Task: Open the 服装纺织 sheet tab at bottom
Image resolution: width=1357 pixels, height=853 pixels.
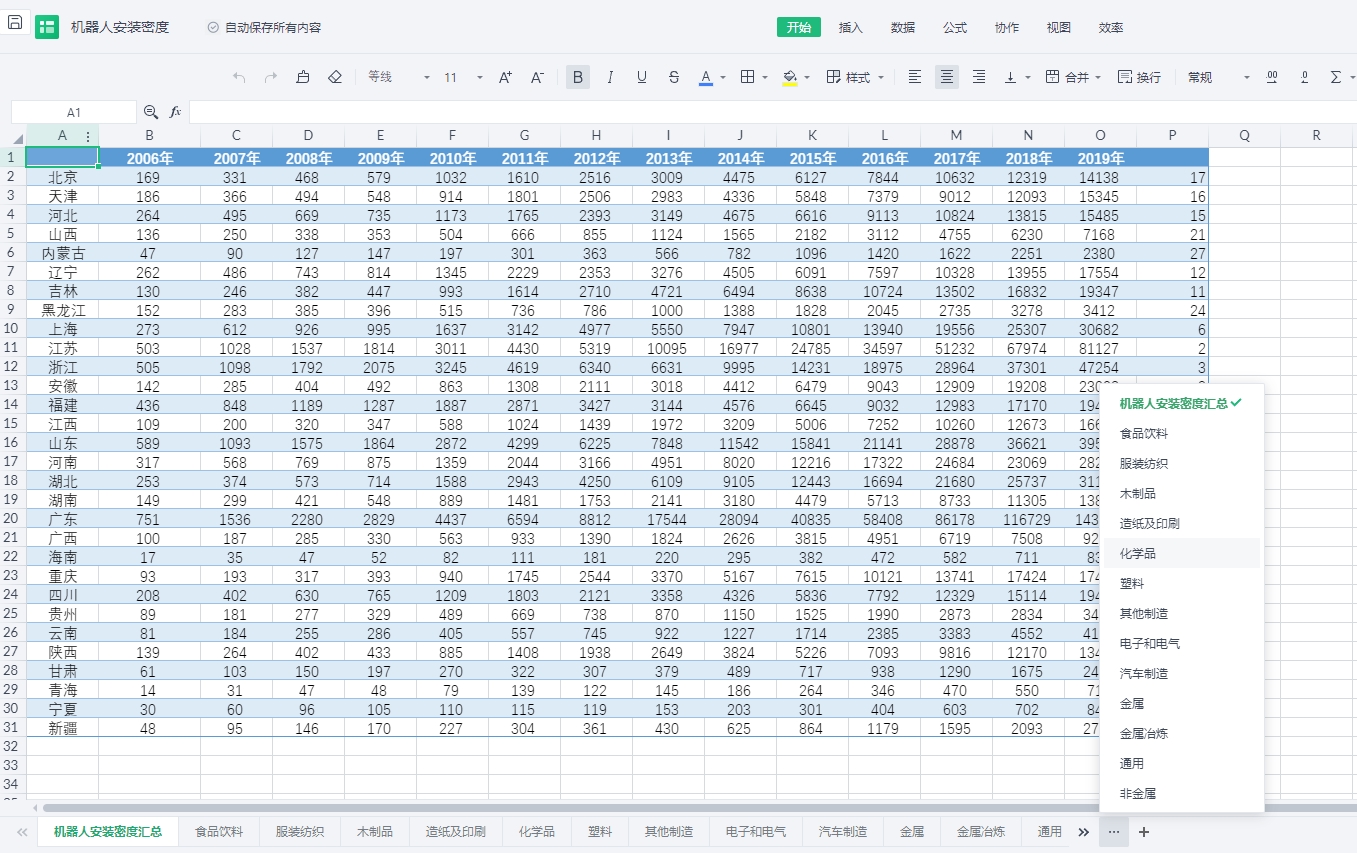Action: click(x=300, y=831)
